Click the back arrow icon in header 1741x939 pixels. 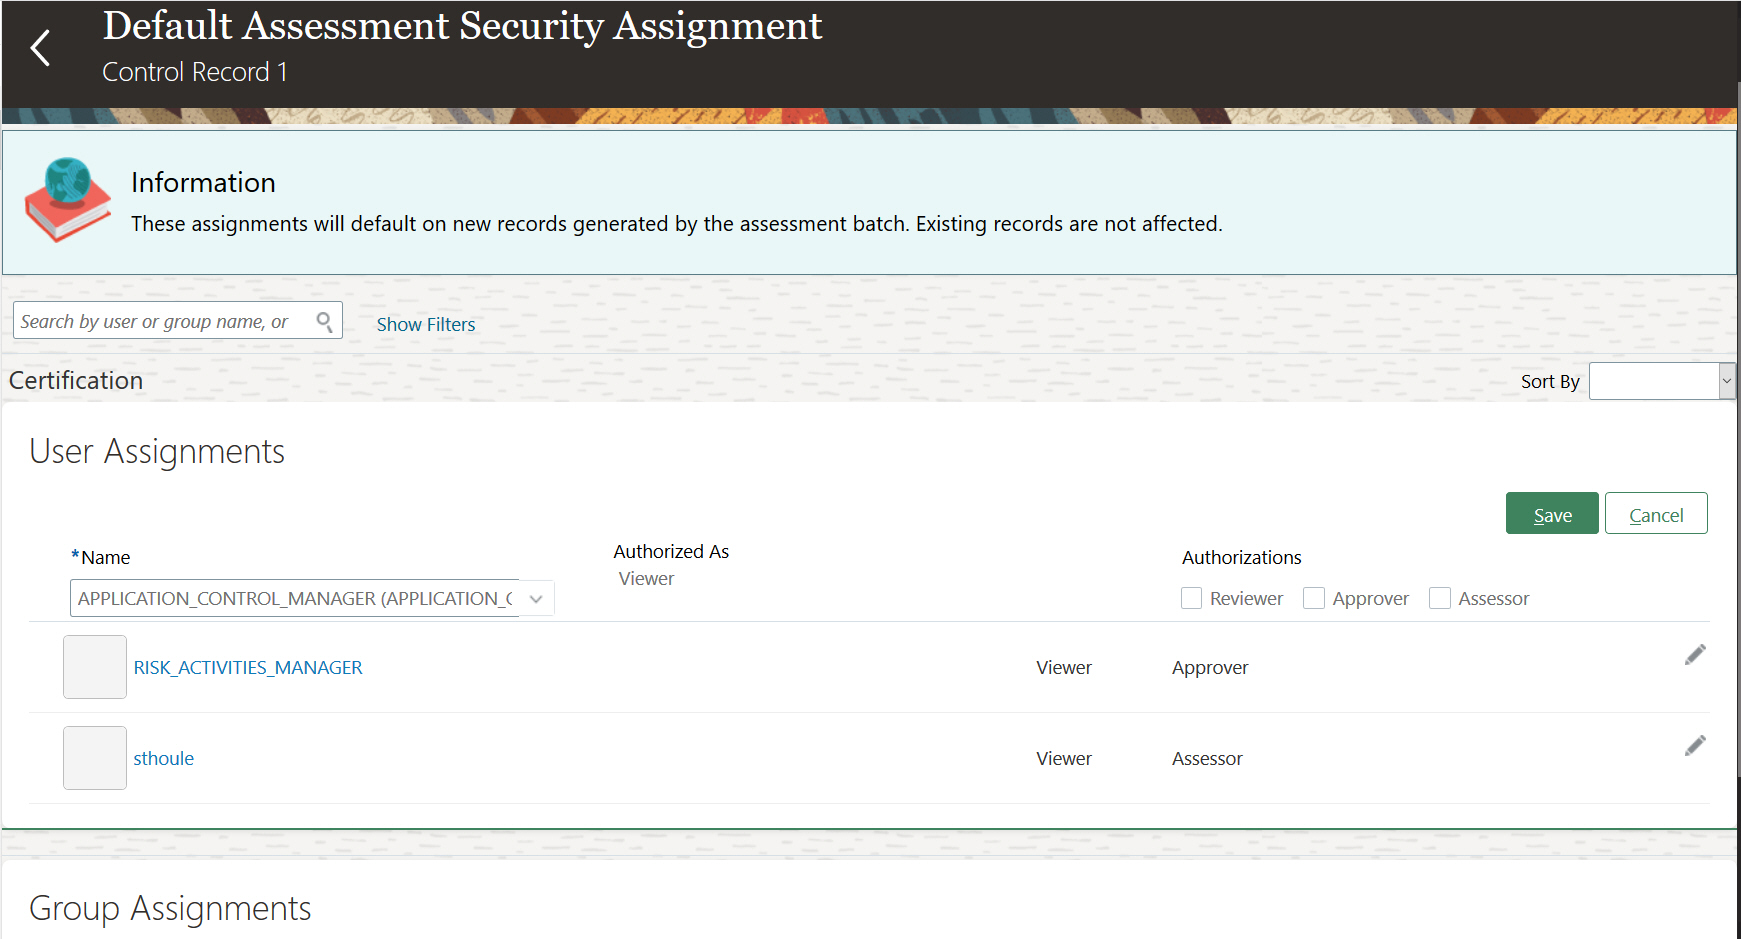click(x=40, y=48)
